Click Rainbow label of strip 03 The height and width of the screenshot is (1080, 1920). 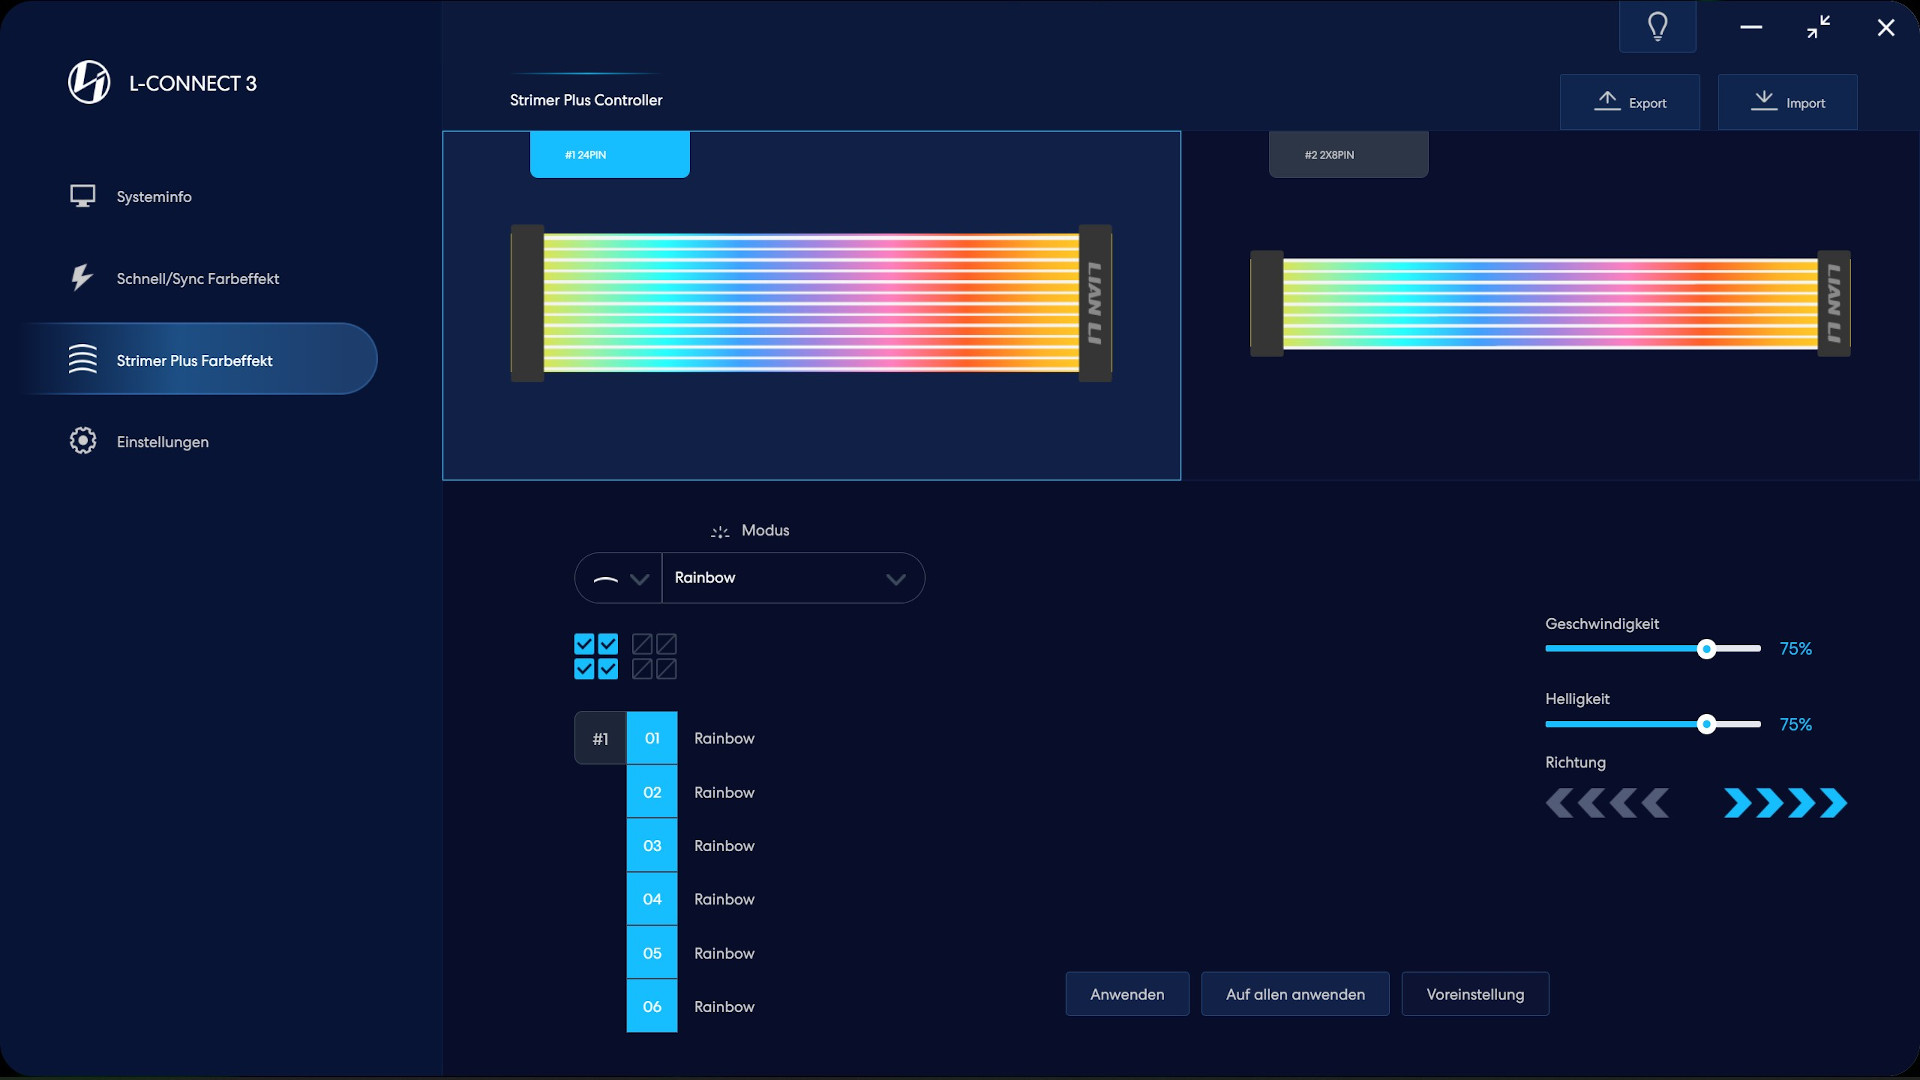pyautogui.click(x=724, y=846)
